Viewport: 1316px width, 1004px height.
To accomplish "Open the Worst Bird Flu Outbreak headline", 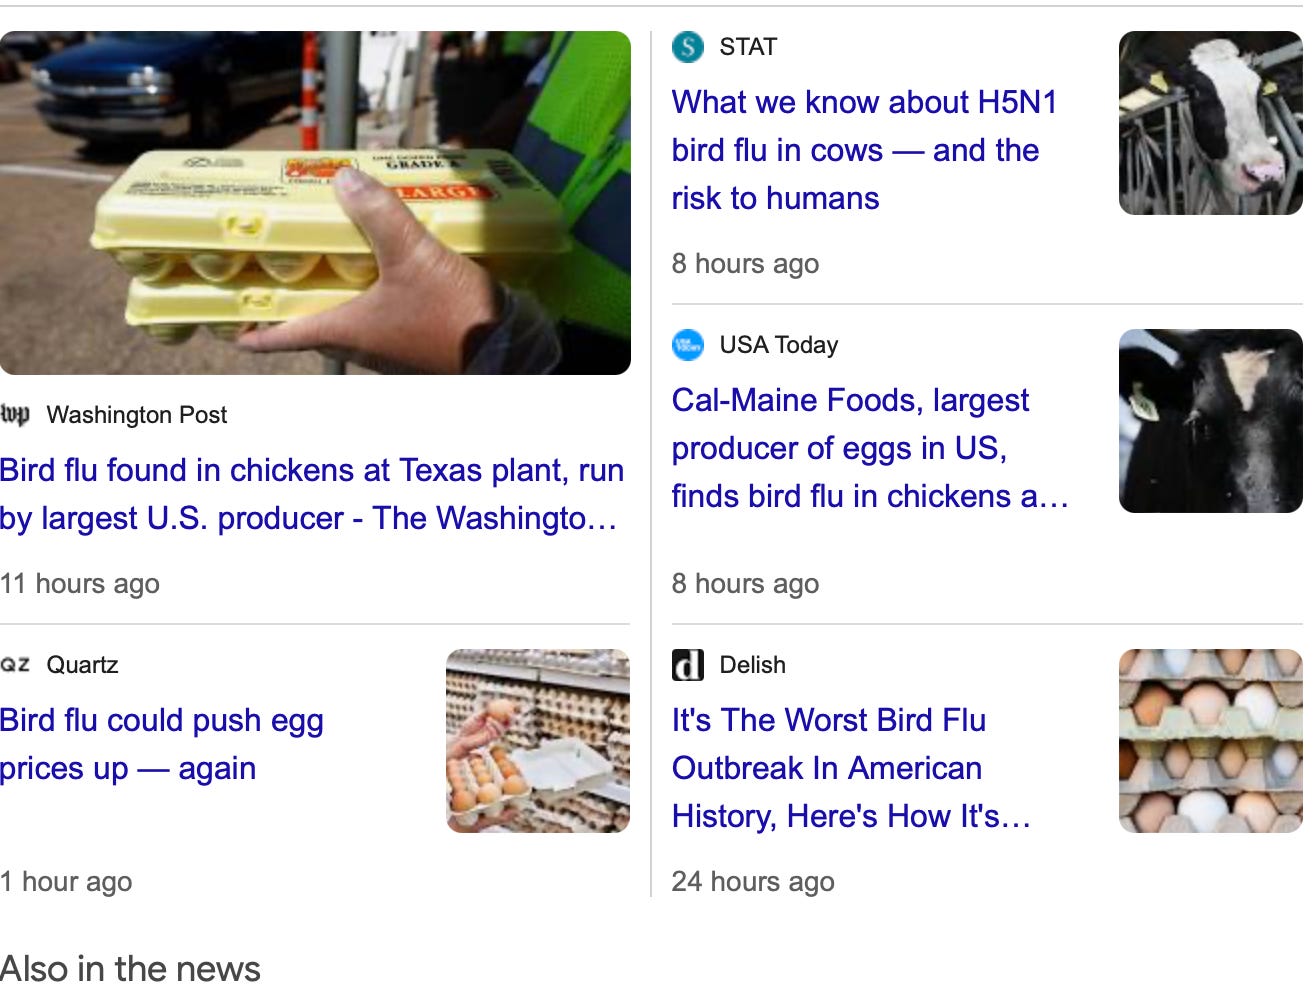I will (x=850, y=768).
